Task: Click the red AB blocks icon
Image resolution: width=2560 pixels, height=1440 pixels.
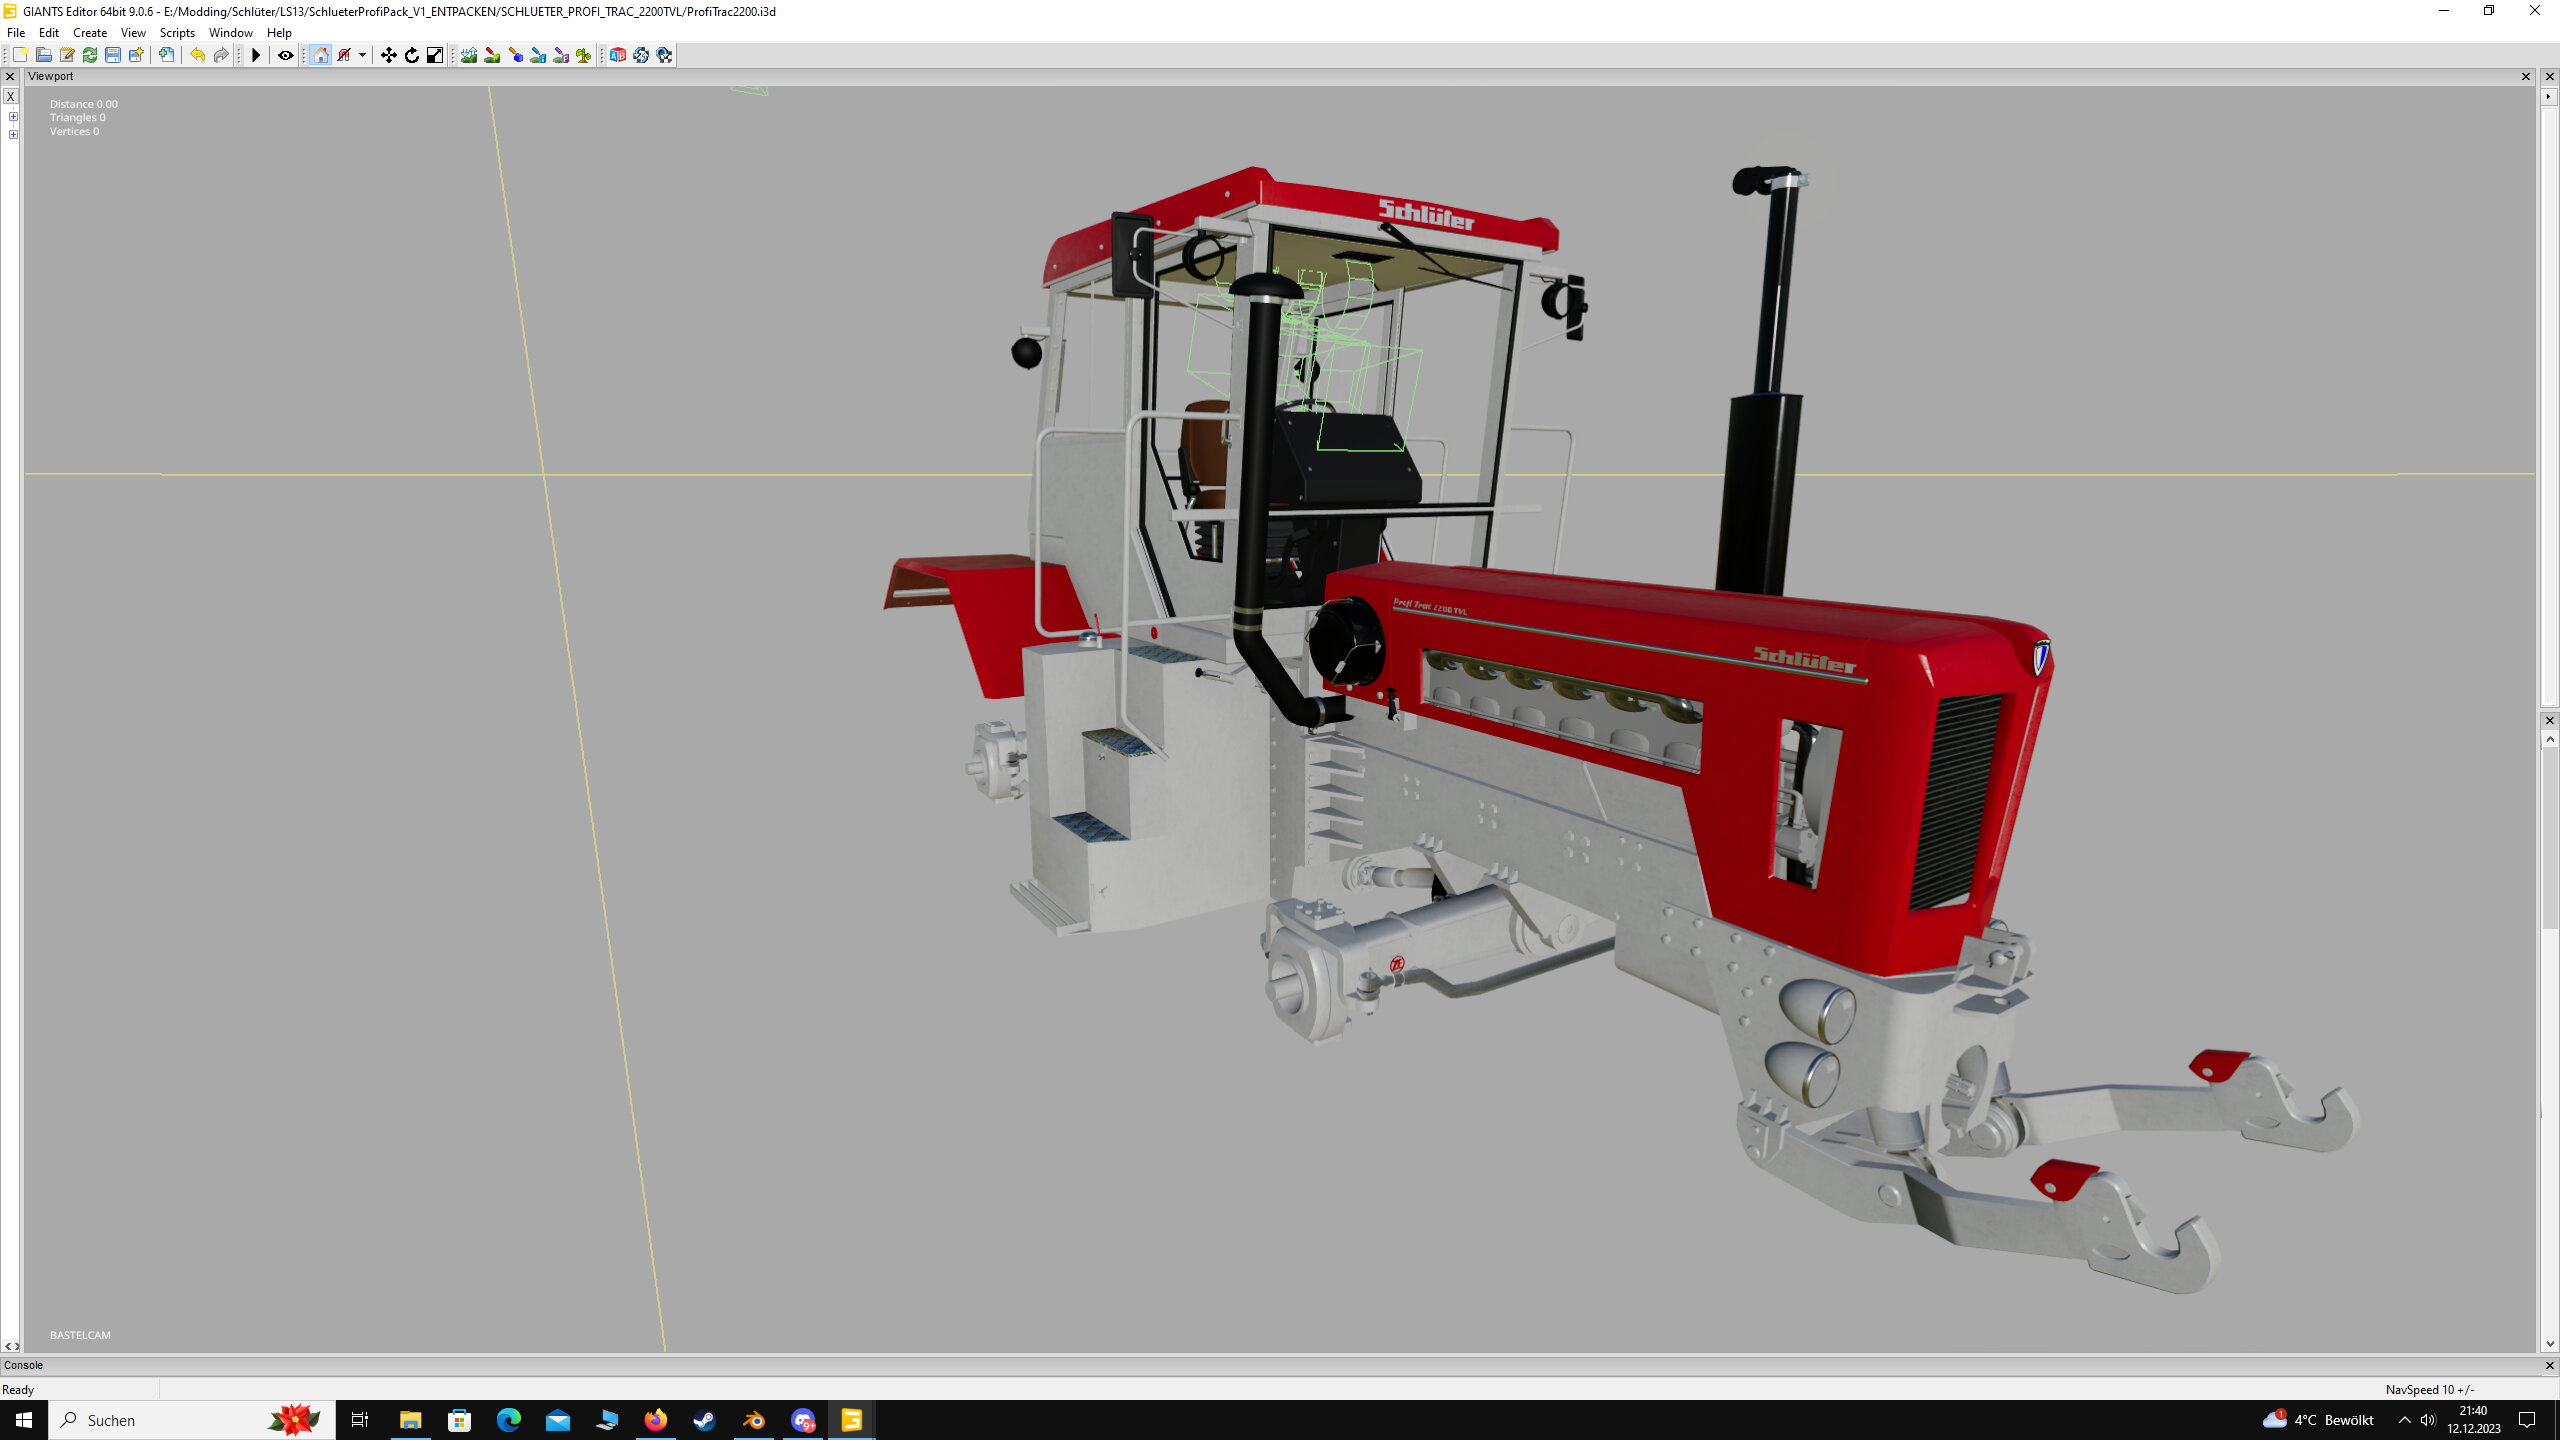Action: tap(618, 55)
